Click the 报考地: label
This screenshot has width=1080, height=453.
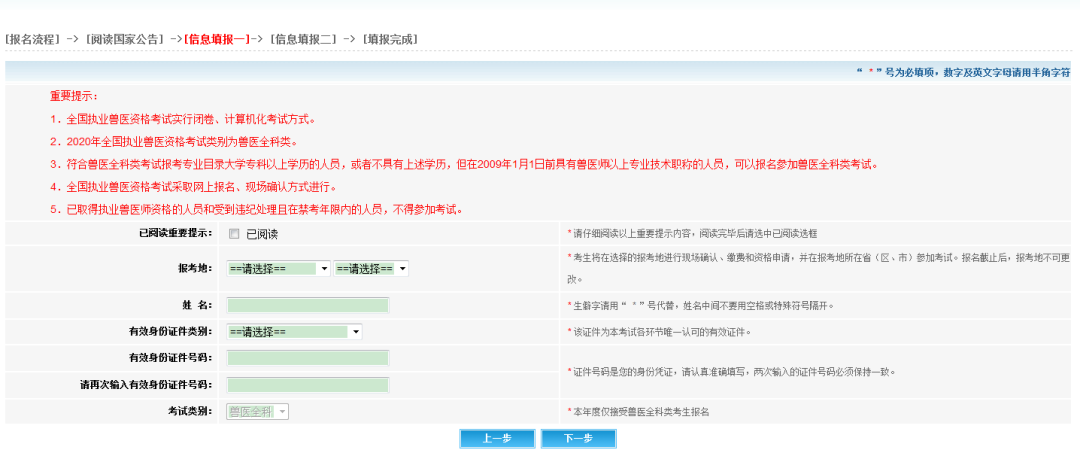195,268
